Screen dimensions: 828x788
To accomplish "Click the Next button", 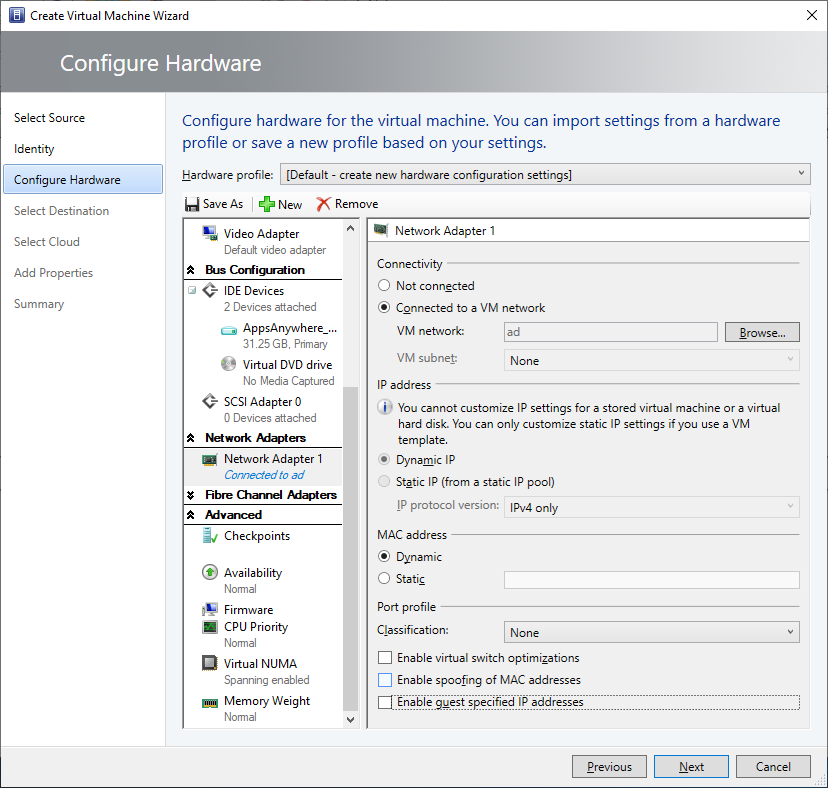I will tap(691, 767).
